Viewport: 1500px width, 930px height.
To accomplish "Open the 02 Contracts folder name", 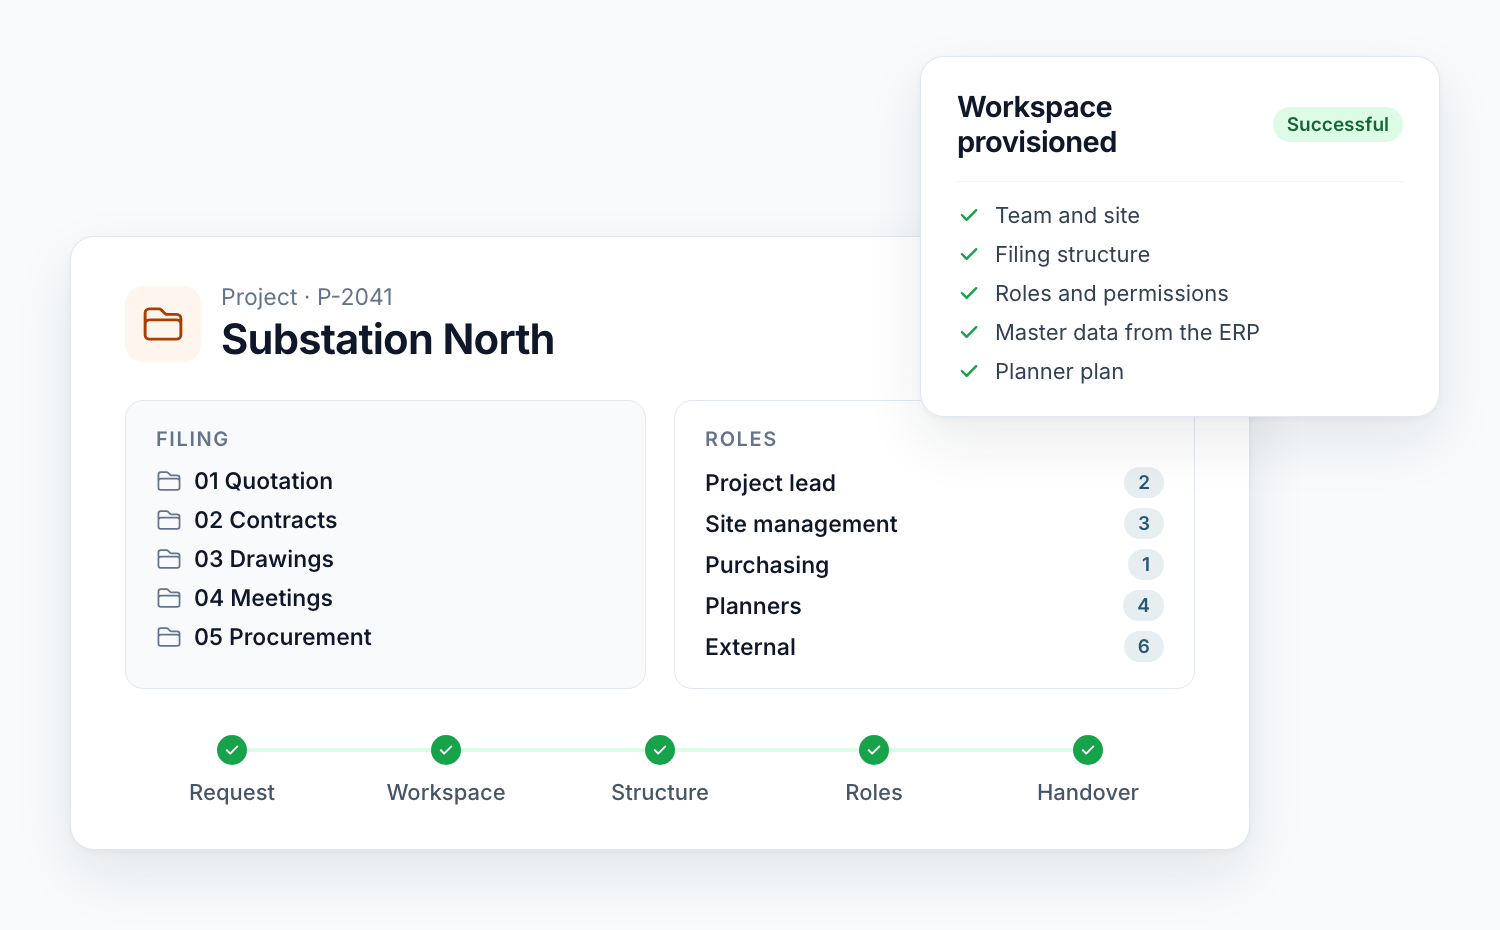I will (x=266, y=520).
